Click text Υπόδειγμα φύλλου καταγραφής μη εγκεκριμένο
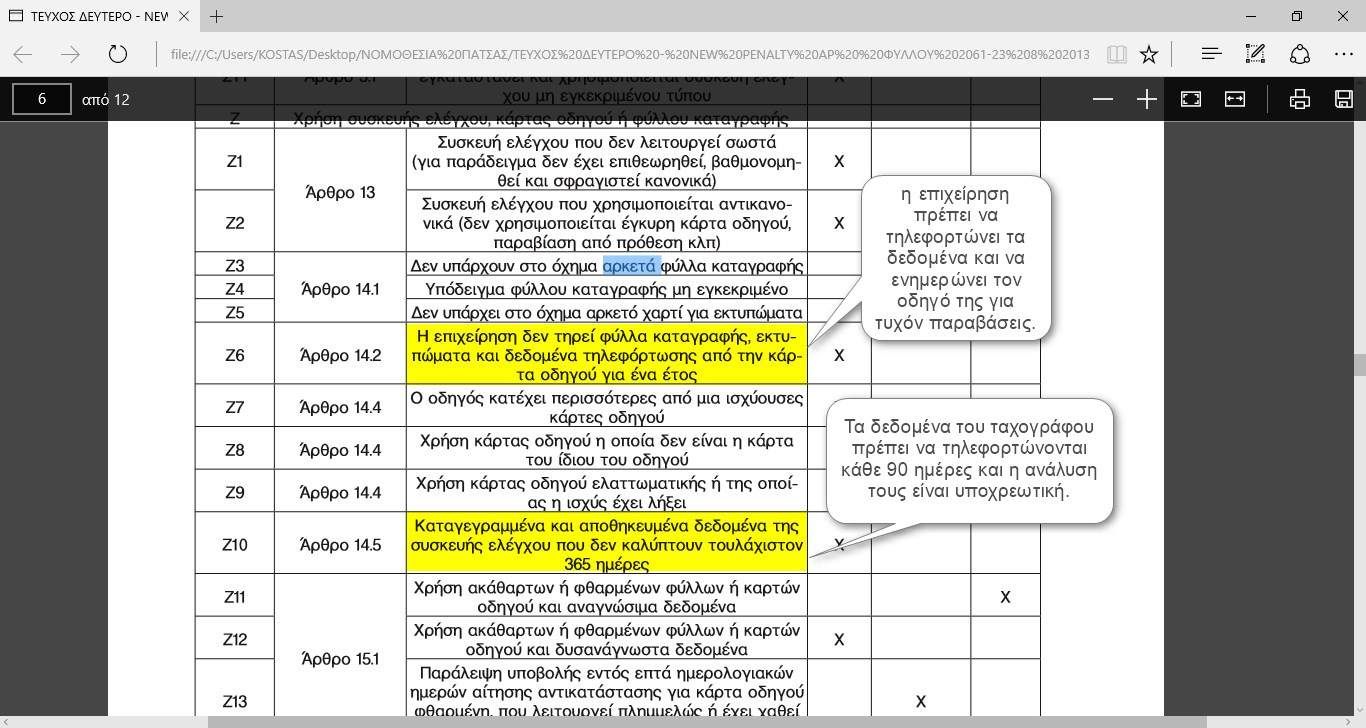Screen dimensions: 1366x728 click(x=607, y=289)
